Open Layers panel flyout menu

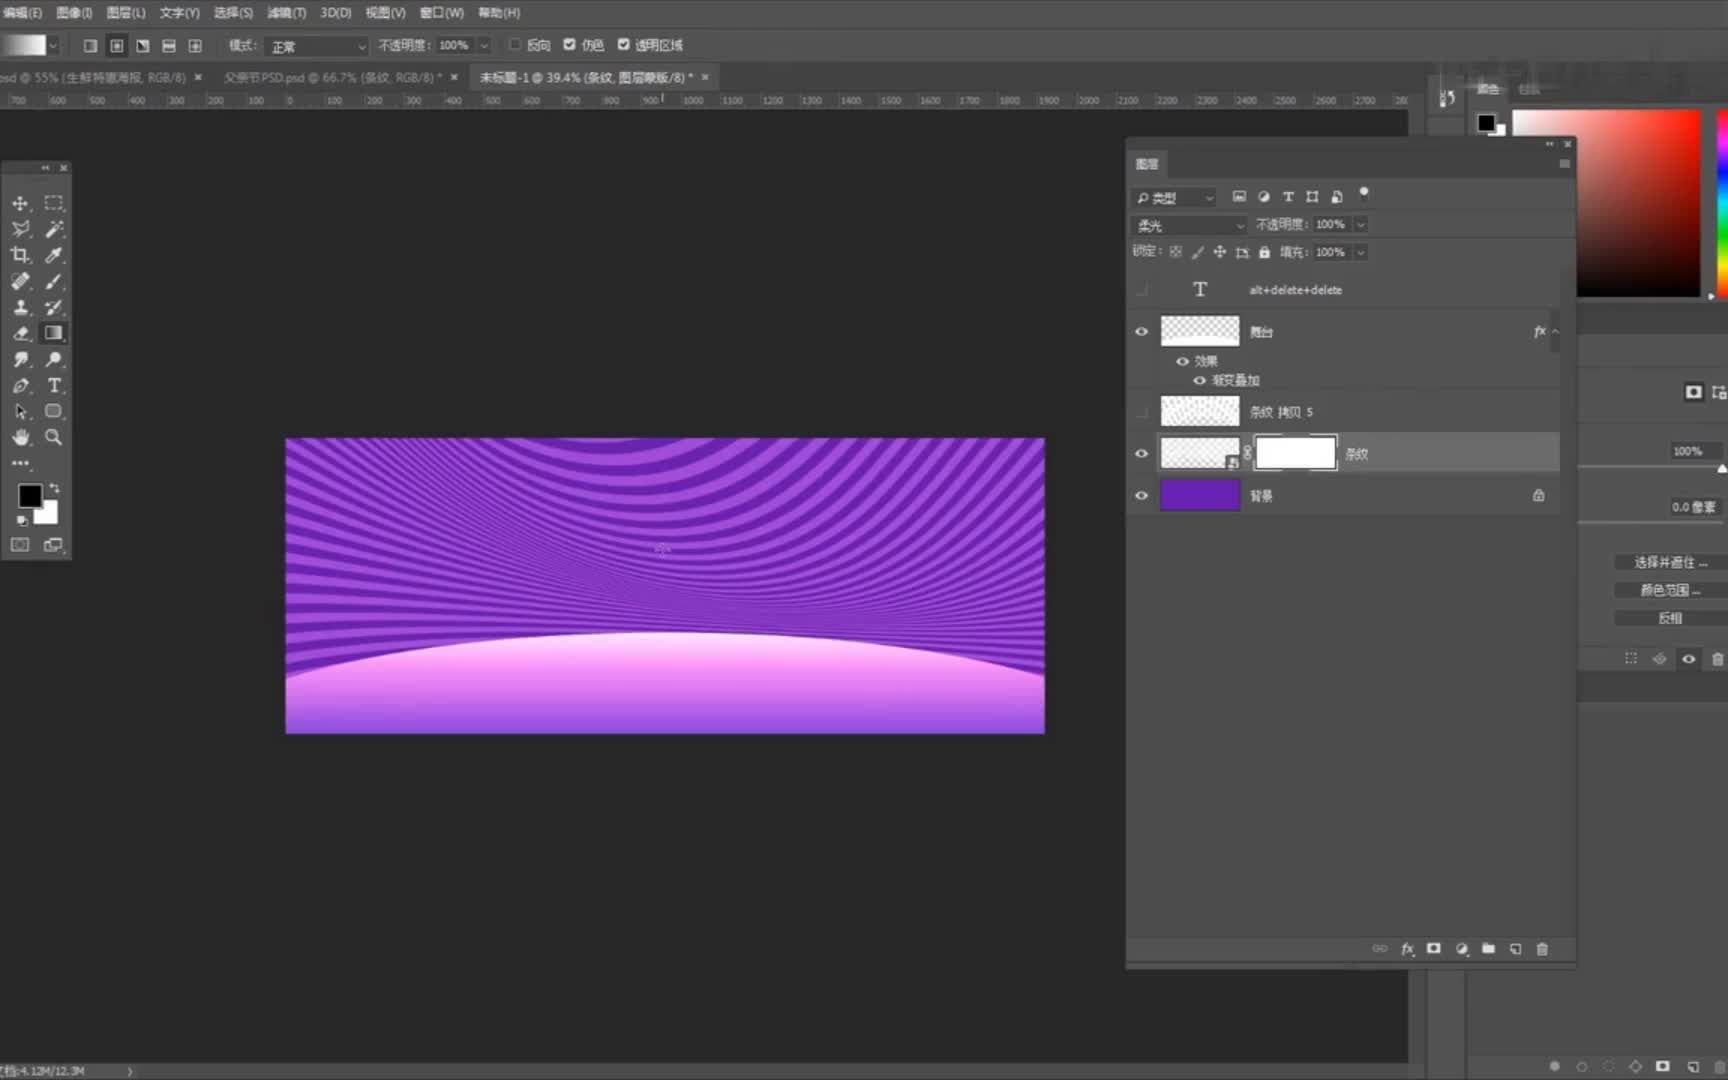tap(1564, 164)
